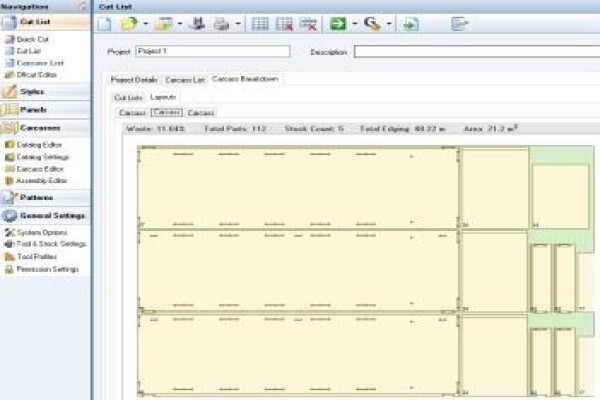This screenshot has height=400, width=600.
Task: Expand the dropdown beside the green arrow icon
Action: point(355,24)
